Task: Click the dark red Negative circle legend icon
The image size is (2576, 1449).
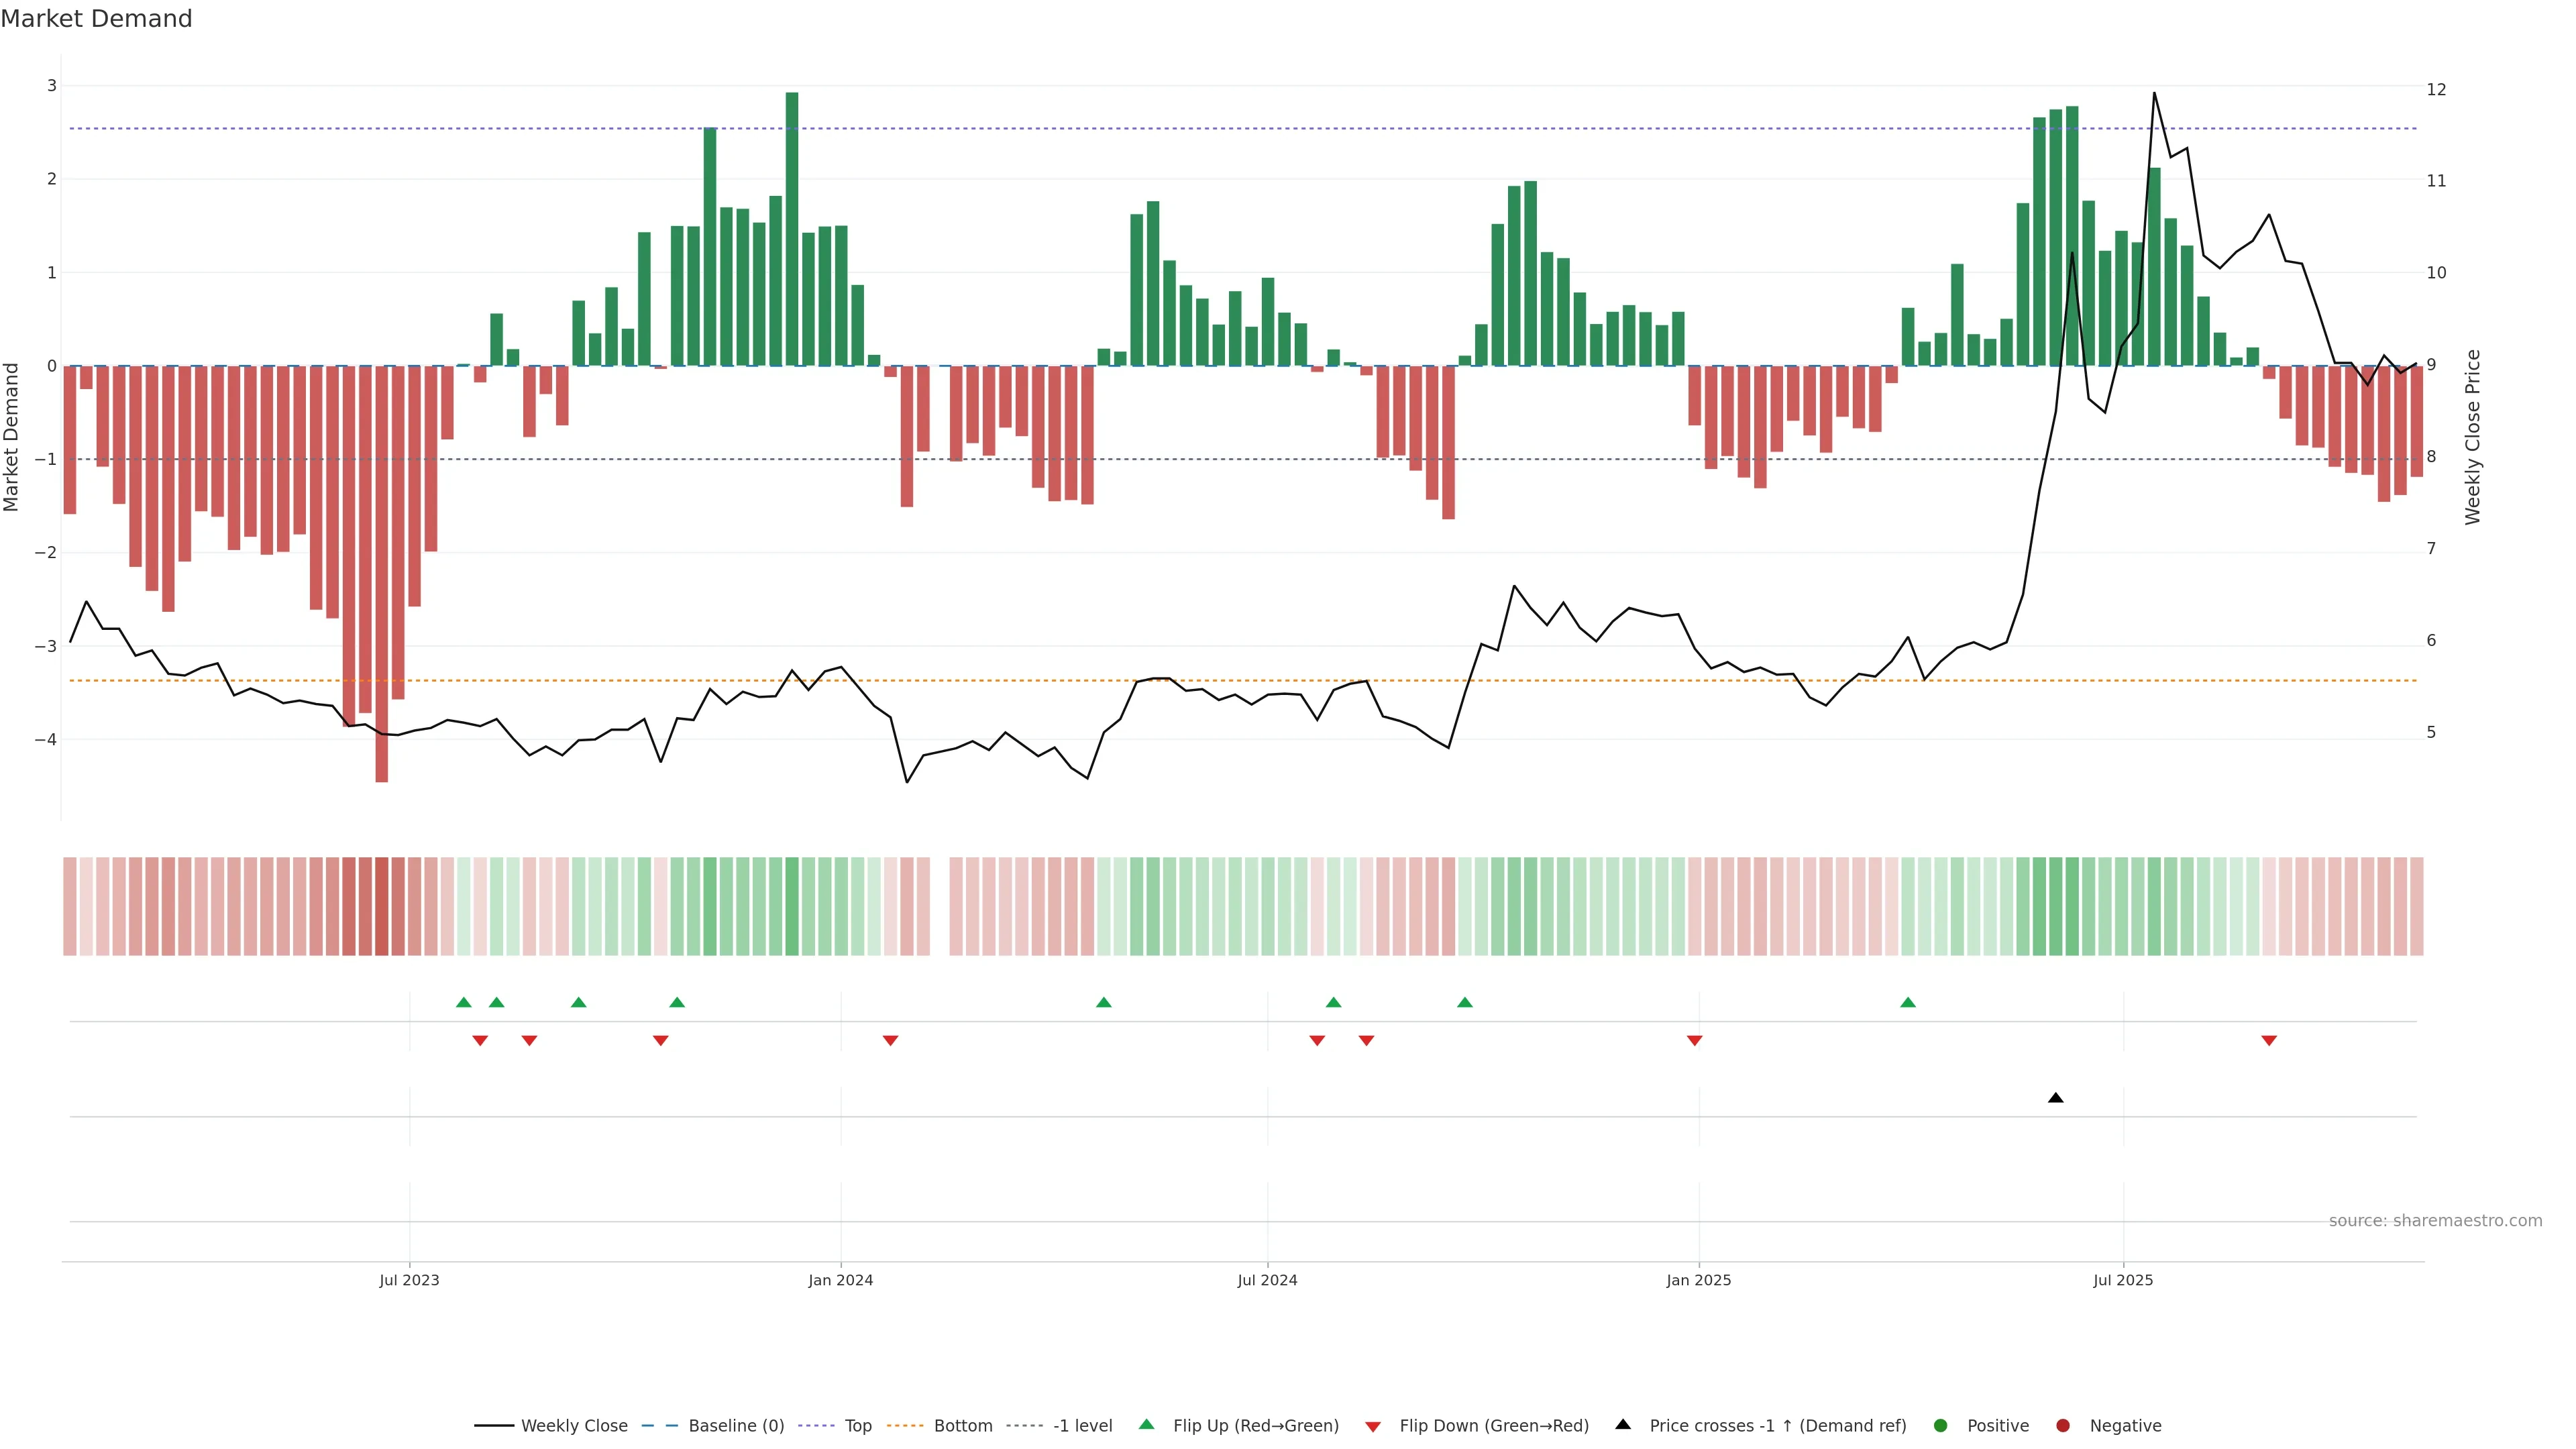Action: (x=2062, y=1425)
